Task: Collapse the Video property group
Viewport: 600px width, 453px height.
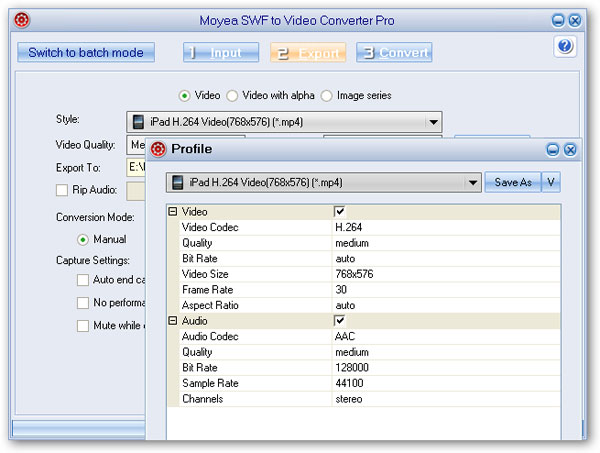Action: pyautogui.click(x=173, y=212)
